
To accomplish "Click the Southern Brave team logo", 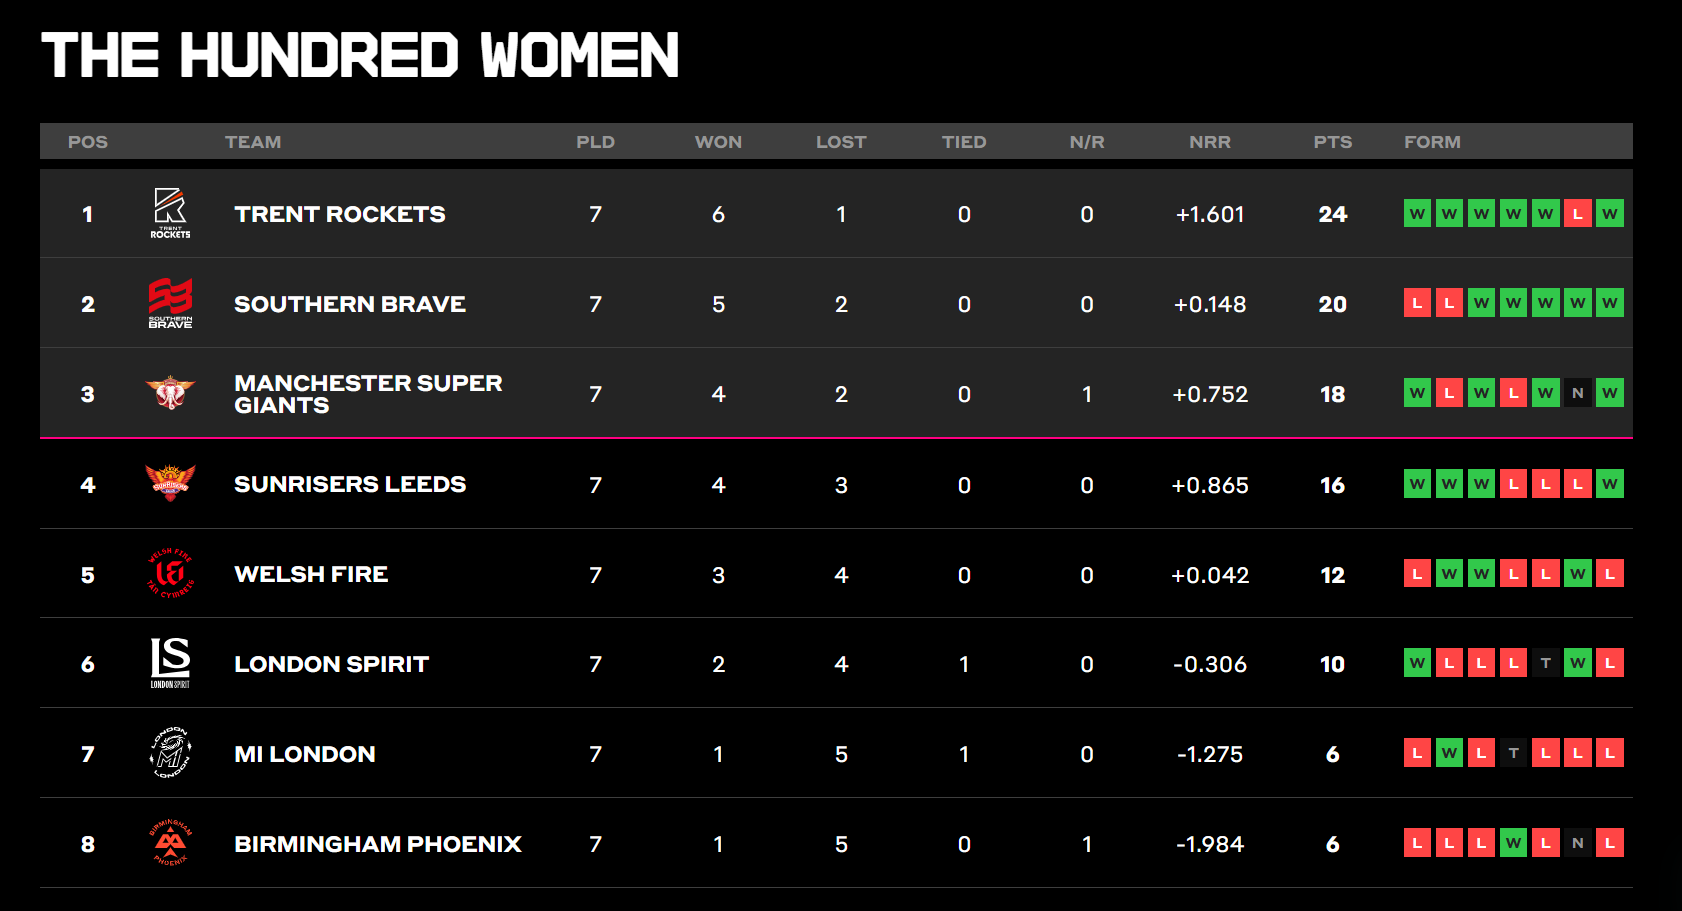I will (x=170, y=303).
